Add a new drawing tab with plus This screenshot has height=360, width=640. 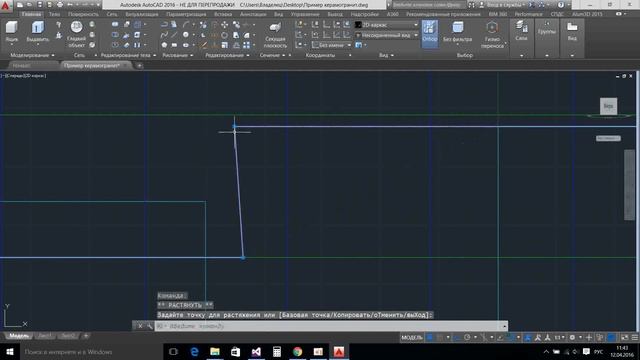pyautogui.click(x=139, y=65)
